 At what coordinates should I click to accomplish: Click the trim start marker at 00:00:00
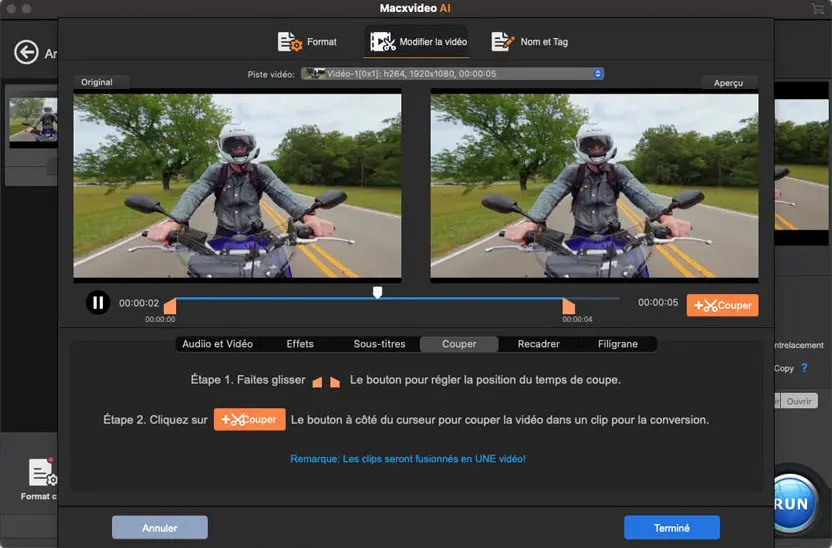(169, 306)
